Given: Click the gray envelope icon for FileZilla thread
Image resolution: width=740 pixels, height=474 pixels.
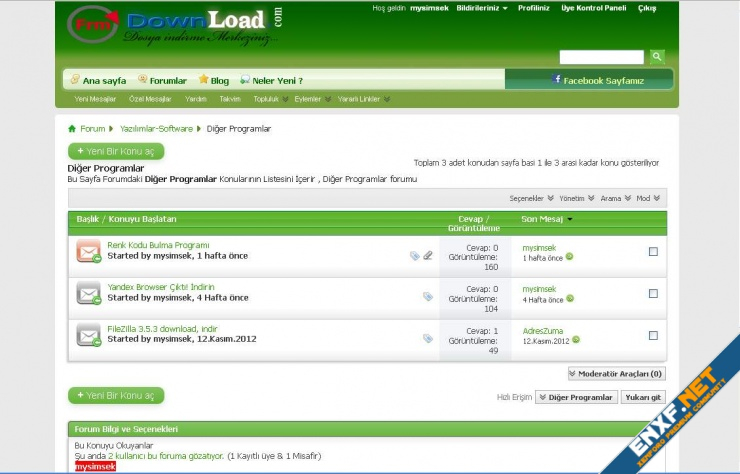Looking at the screenshot, I should point(89,335).
